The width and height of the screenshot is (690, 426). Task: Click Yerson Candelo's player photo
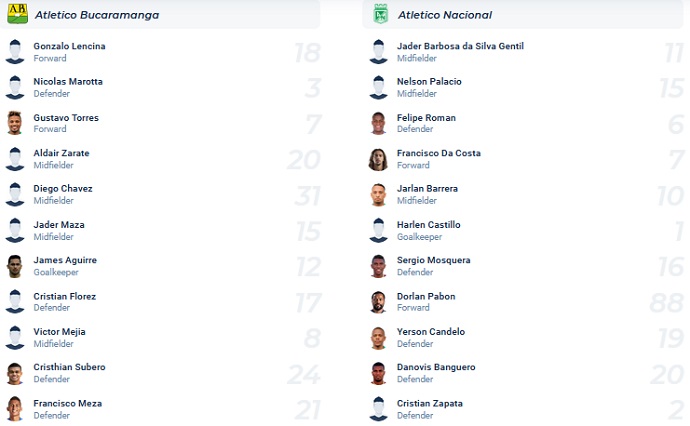pyautogui.click(x=379, y=338)
